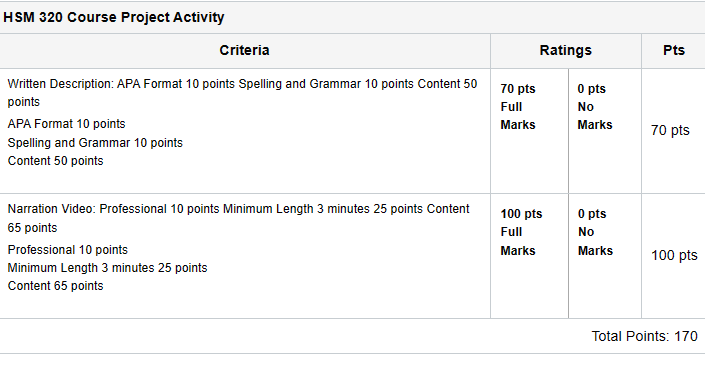Click the Pts column header
705x374 pixels.
(x=674, y=50)
